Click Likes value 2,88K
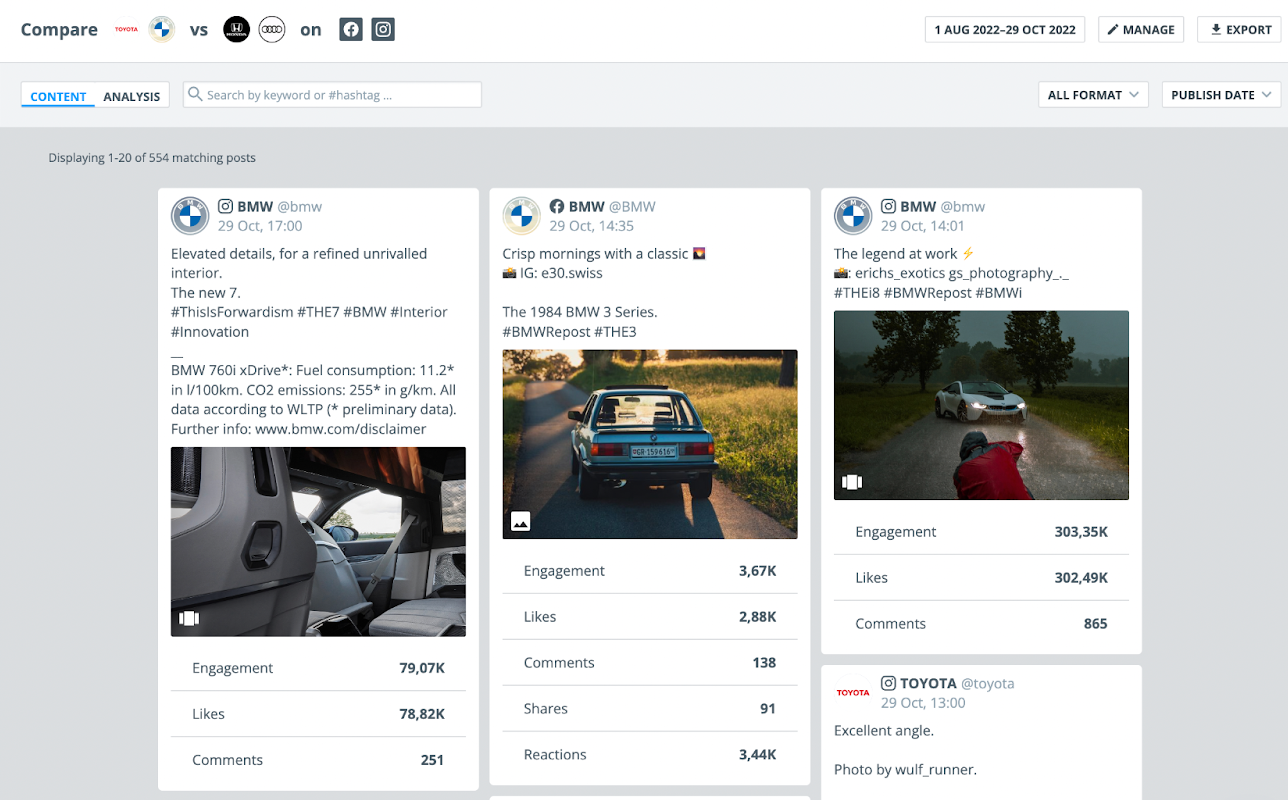The width and height of the screenshot is (1288, 800). (x=758, y=617)
